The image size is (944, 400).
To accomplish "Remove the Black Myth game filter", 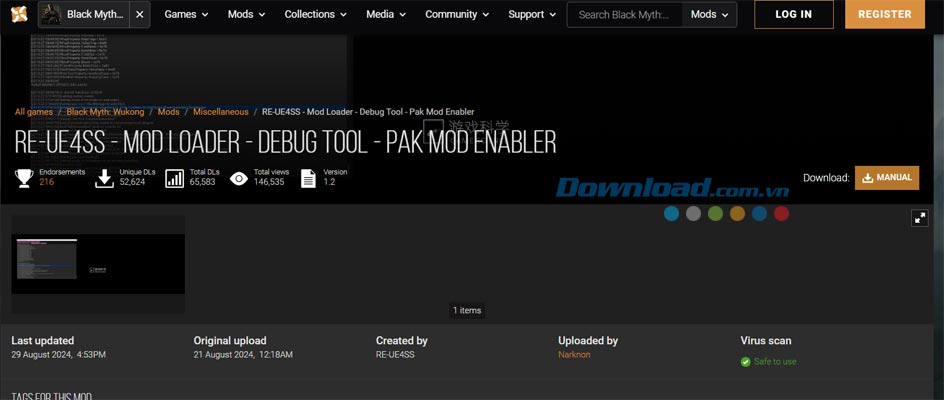I will point(139,15).
